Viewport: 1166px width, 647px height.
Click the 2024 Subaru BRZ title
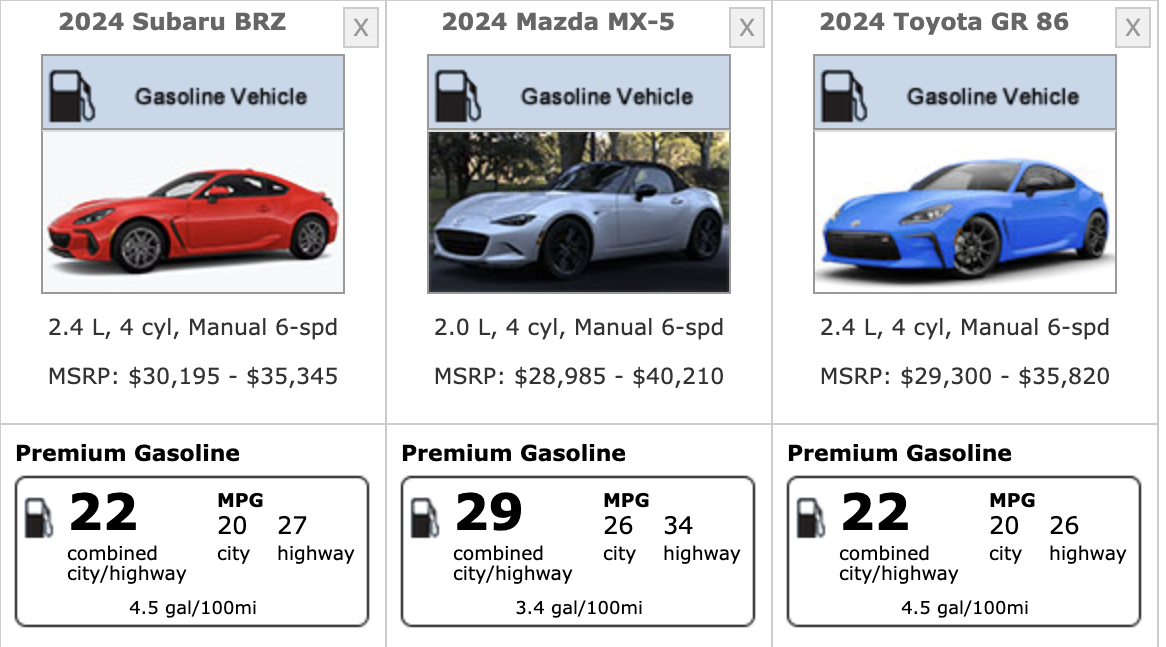(x=172, y=22)
